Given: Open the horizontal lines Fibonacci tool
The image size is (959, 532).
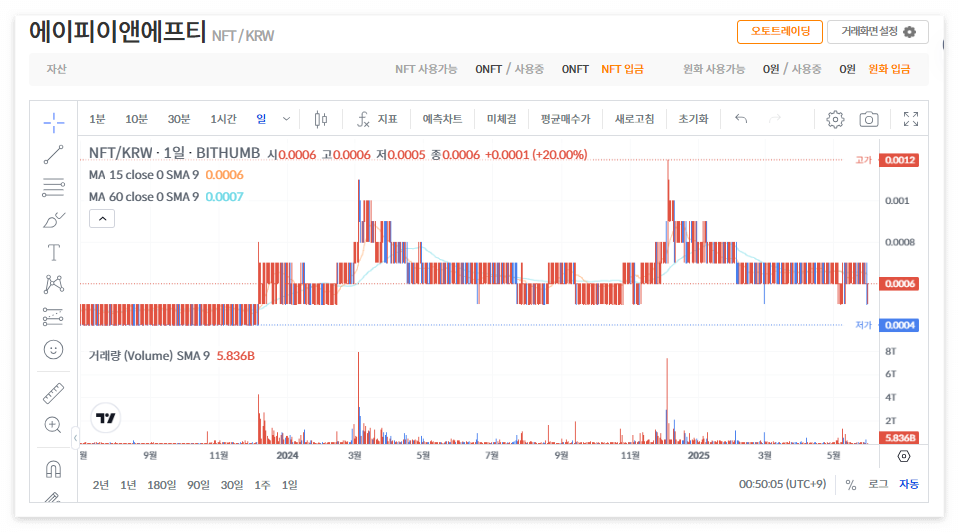Looking at the screenshot, I should click(54, 187).
